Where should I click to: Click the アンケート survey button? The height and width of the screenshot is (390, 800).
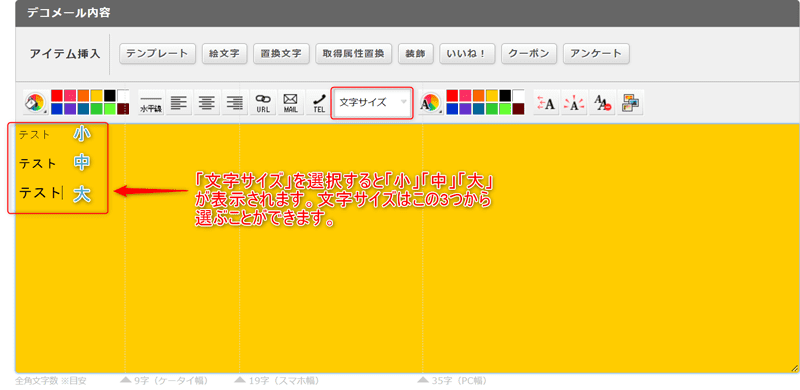coord(596,54)
